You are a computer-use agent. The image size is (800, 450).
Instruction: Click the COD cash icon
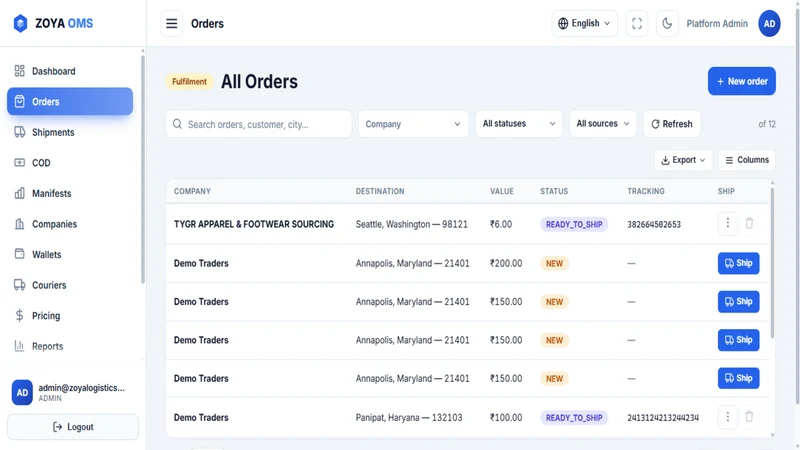pyautogui.click(x=19, y=163)
